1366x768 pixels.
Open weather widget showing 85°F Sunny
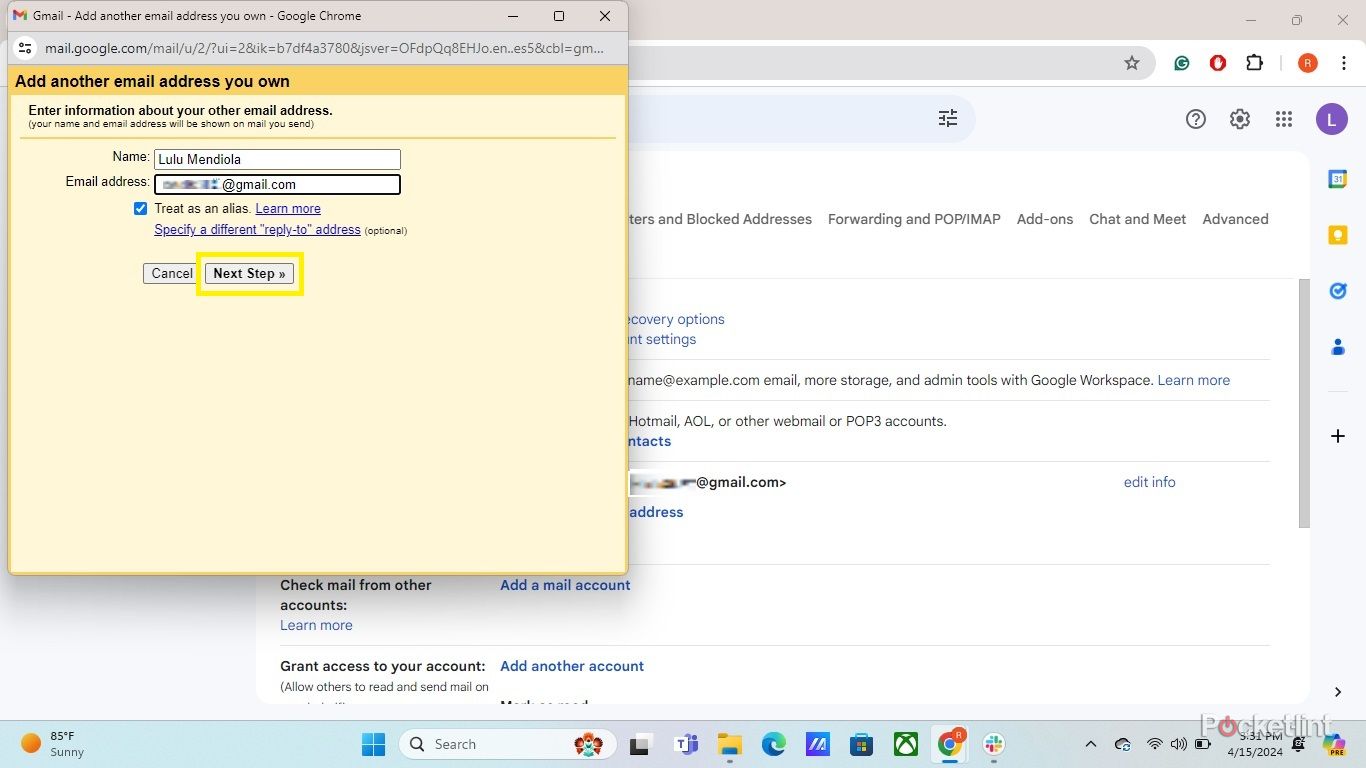[x=54, y=744]
